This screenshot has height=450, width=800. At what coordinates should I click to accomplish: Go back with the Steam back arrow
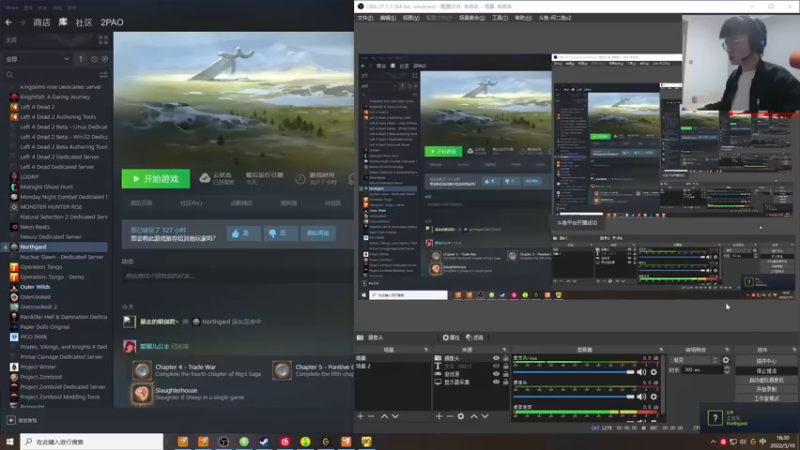point(9,22)
